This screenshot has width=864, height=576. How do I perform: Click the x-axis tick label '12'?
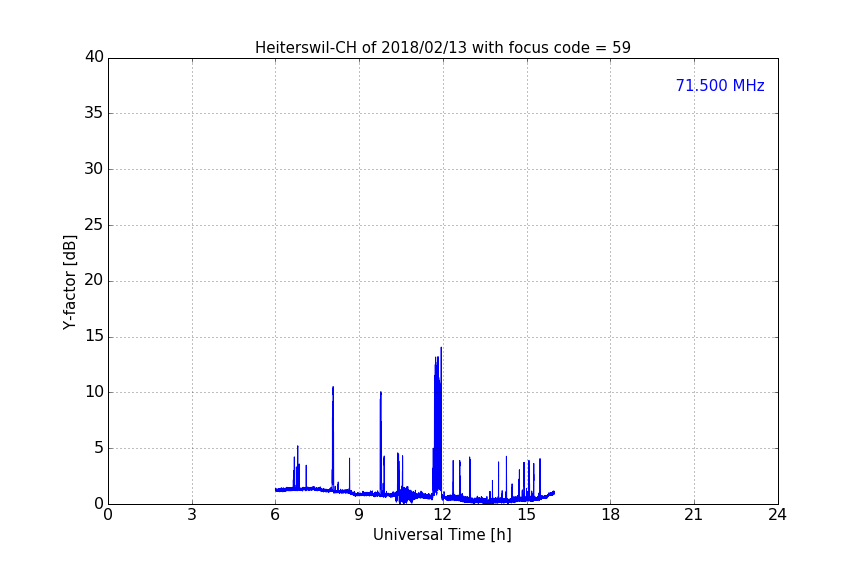pos(442,515)
